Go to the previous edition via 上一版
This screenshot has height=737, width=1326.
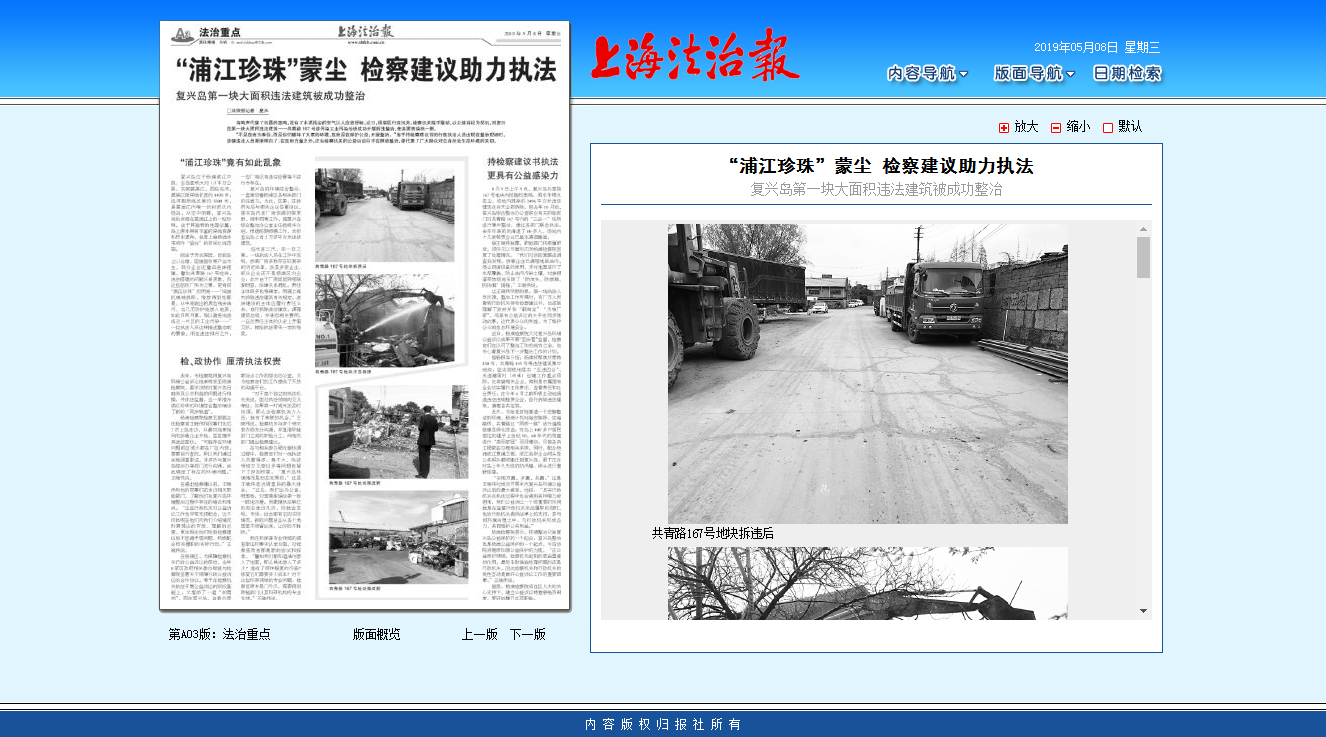pos(478,633)
